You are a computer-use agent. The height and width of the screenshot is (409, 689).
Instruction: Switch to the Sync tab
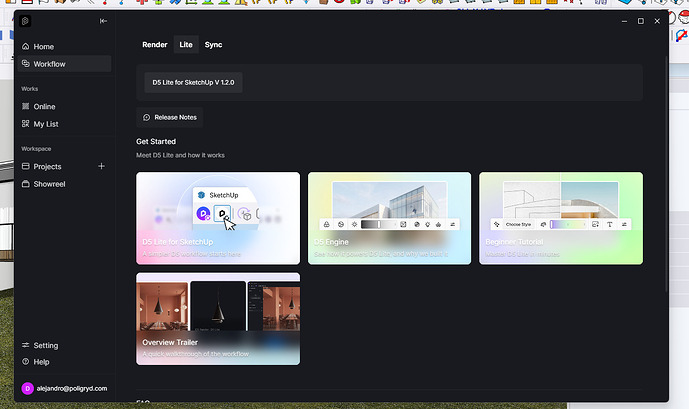(213, 45)
